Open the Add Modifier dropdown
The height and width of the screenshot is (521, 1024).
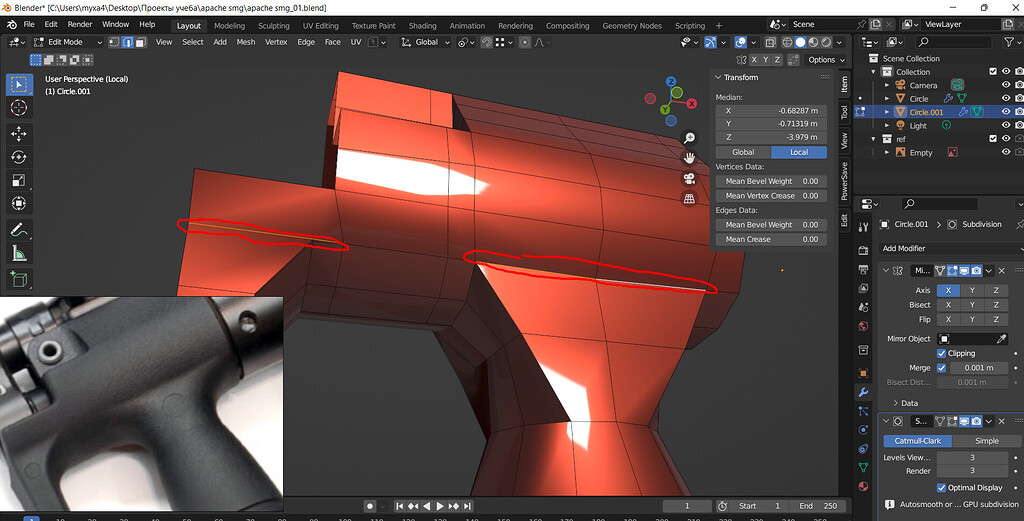(x=950, y=248)
